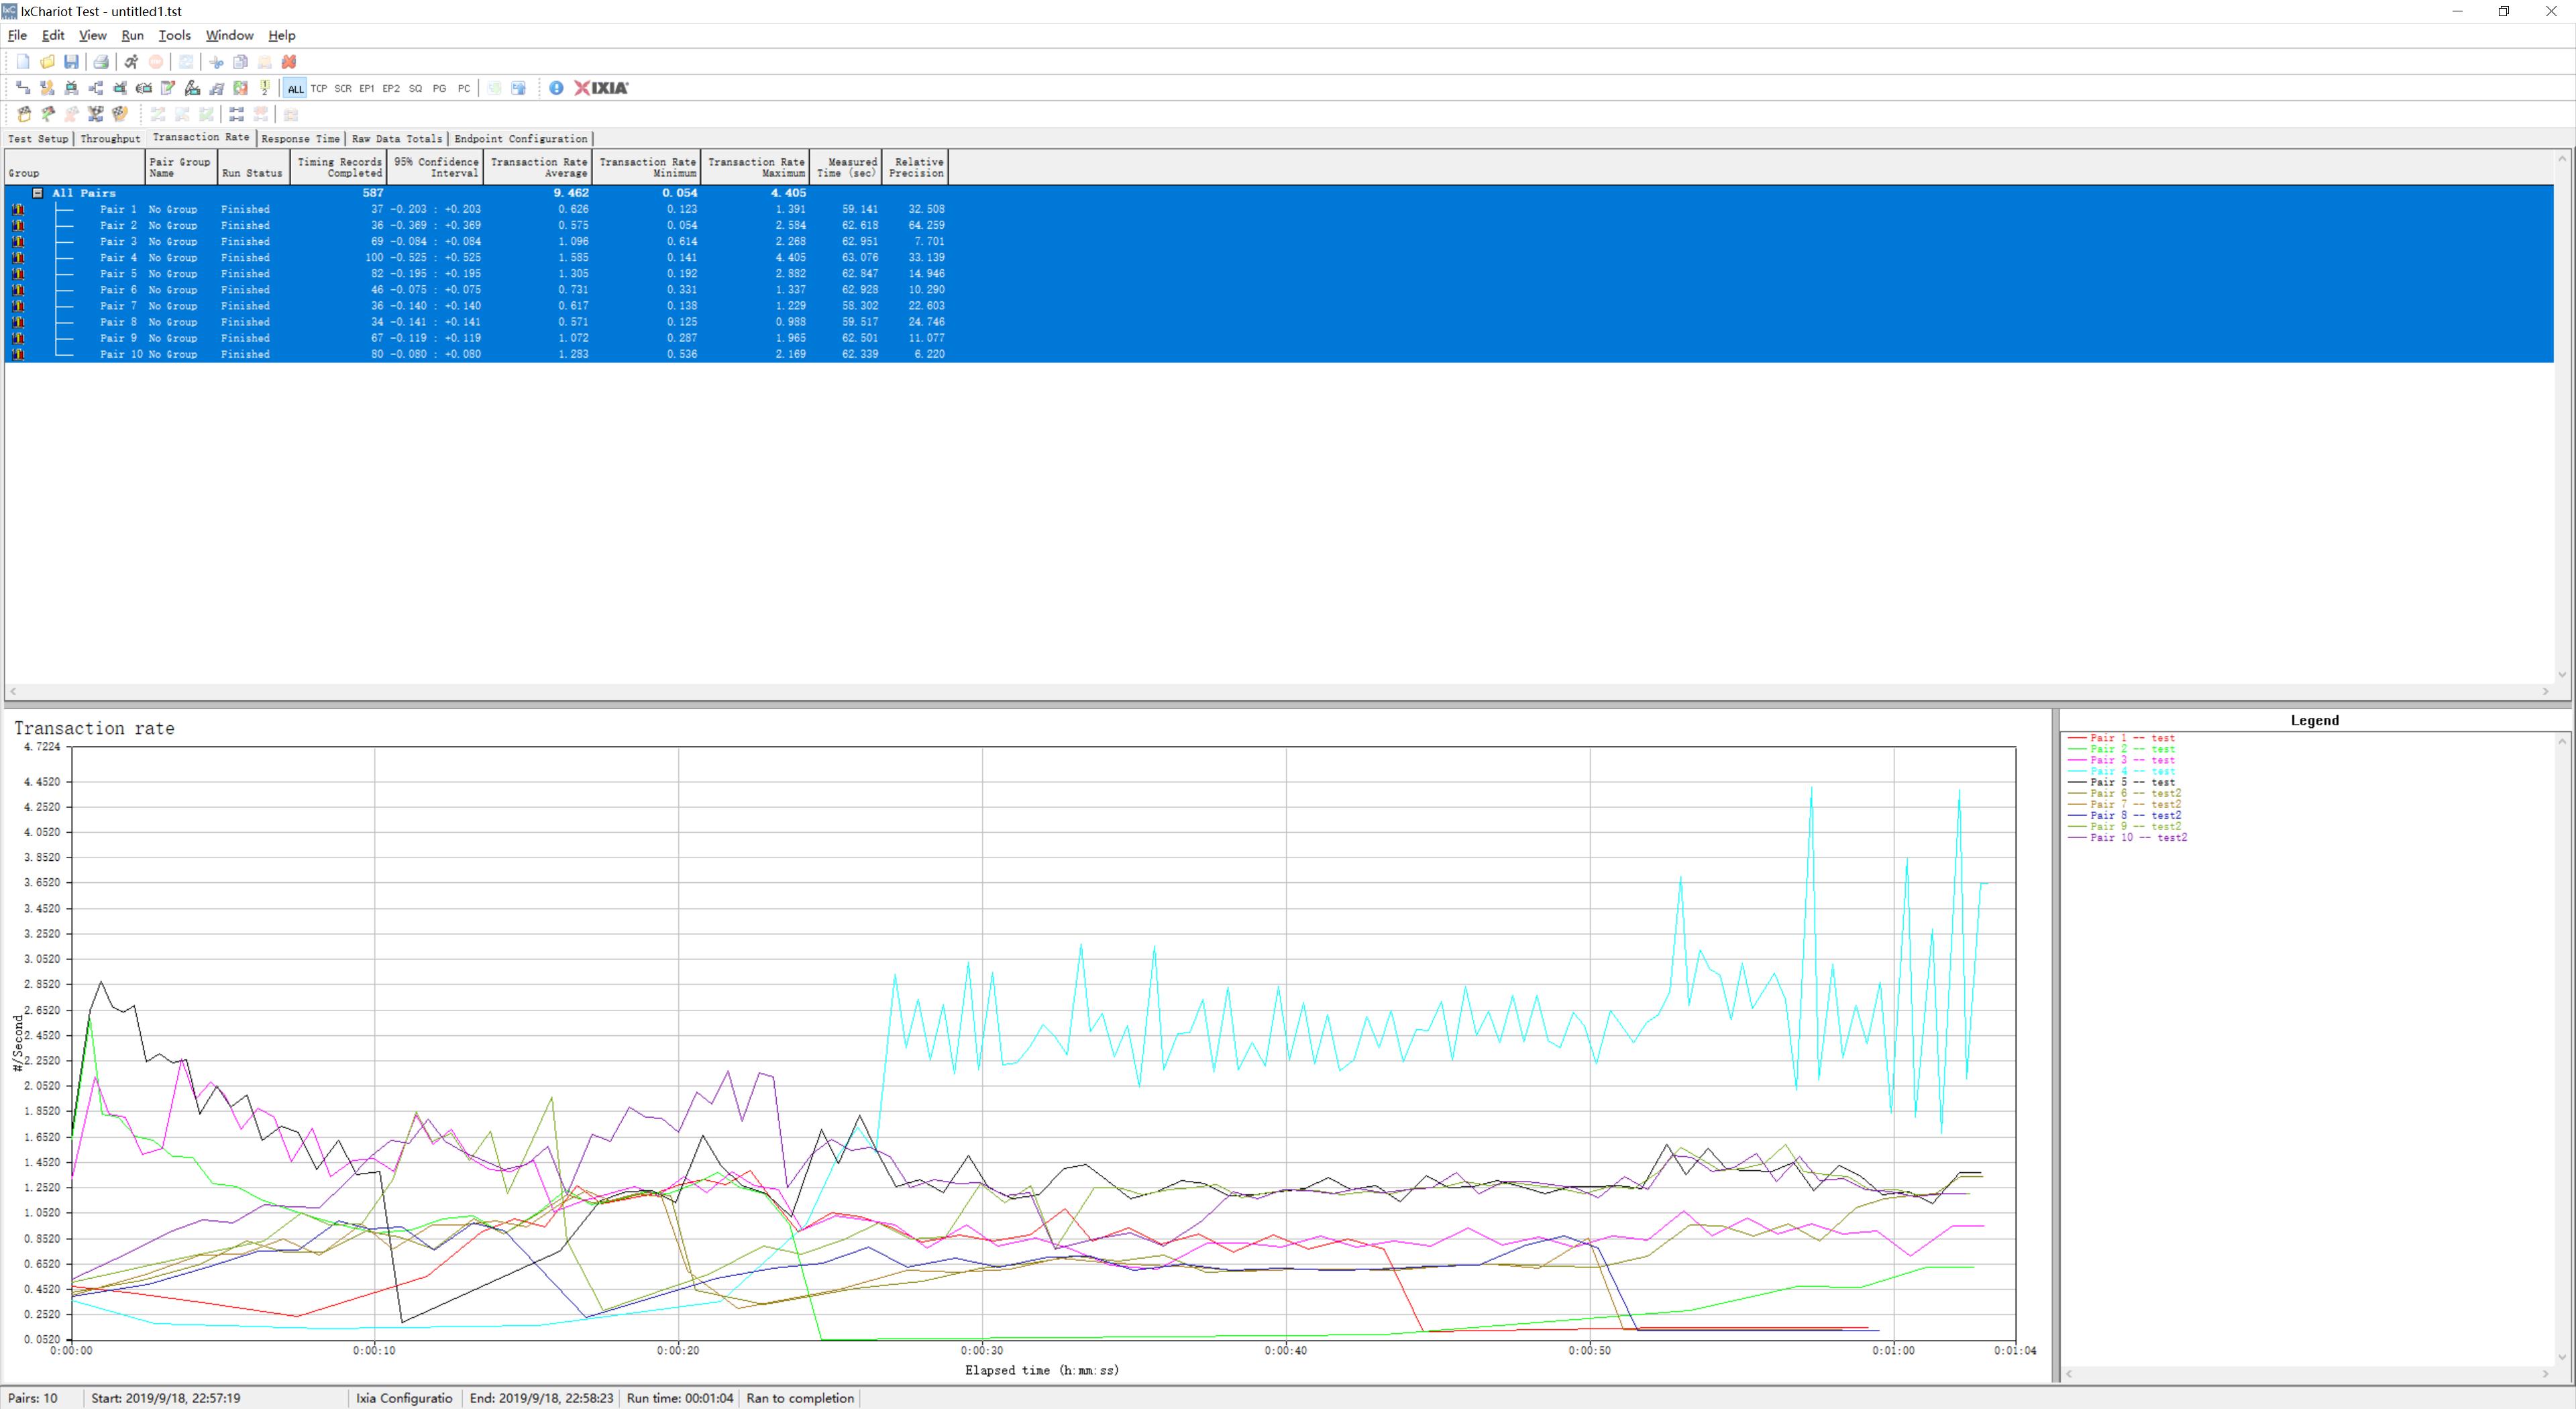The image size is (2576, 1409).
Task: Open the Run menu
Action: coord(132,35)
